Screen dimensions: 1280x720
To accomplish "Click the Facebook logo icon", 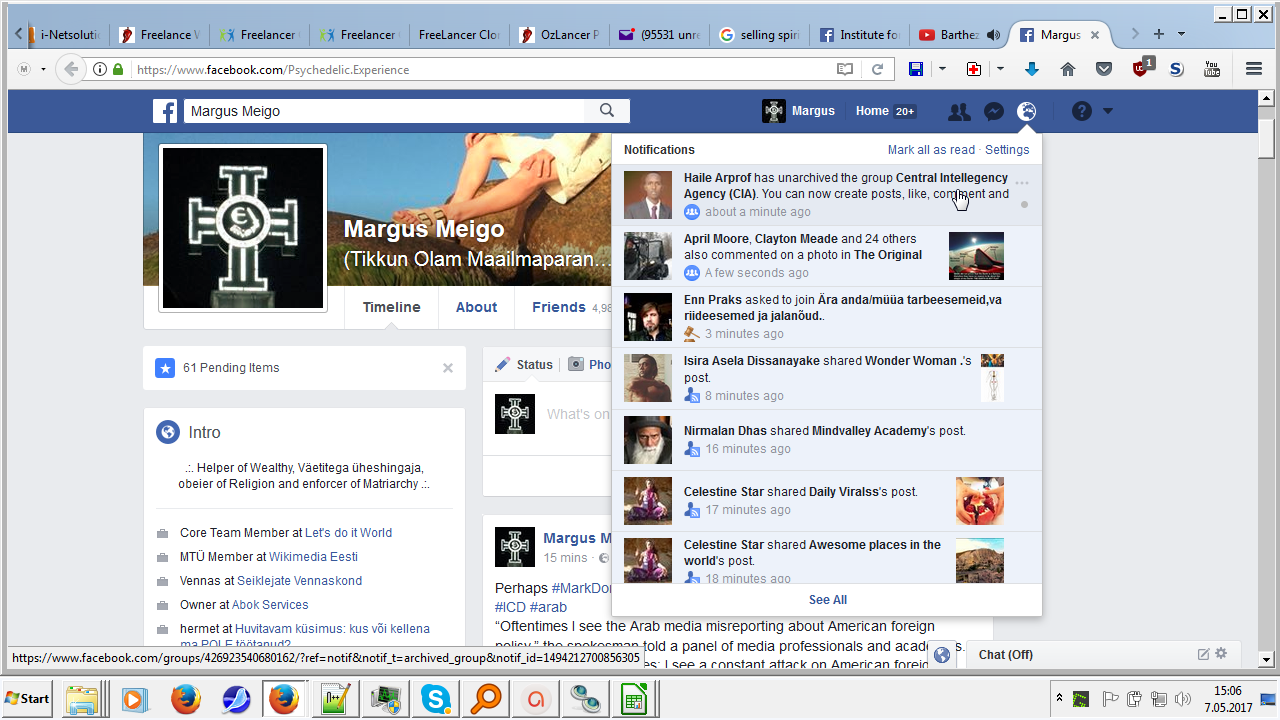I will [165, 111].
